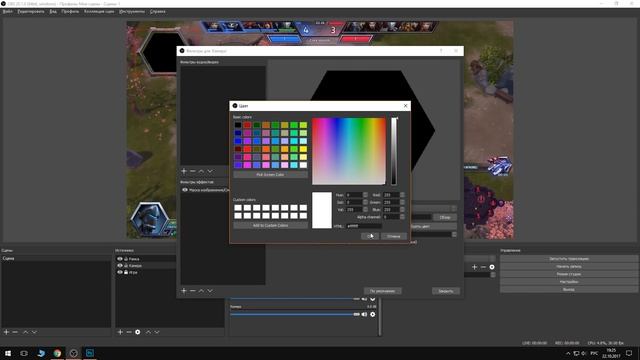Move scene down arrow in Scenes panel
This screenshot has height=360, width=640.
[x=34, y=332]
